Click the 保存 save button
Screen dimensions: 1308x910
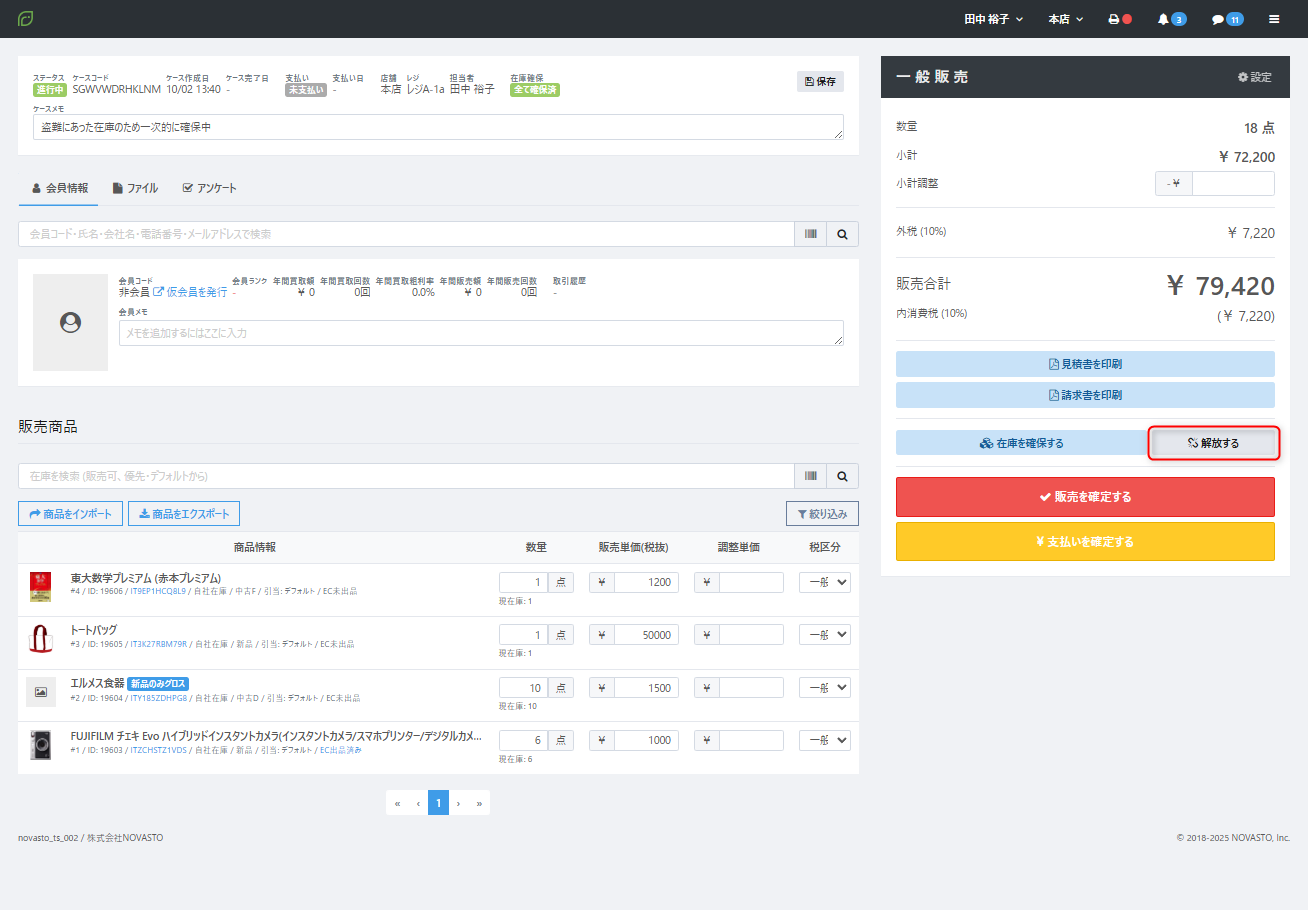click(x=820, y=82)
